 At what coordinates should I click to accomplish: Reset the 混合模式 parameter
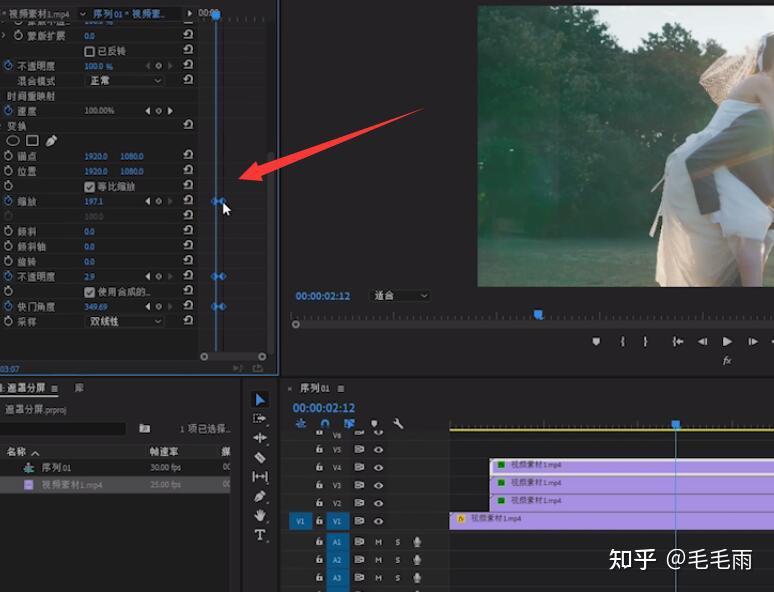[188, 79]
